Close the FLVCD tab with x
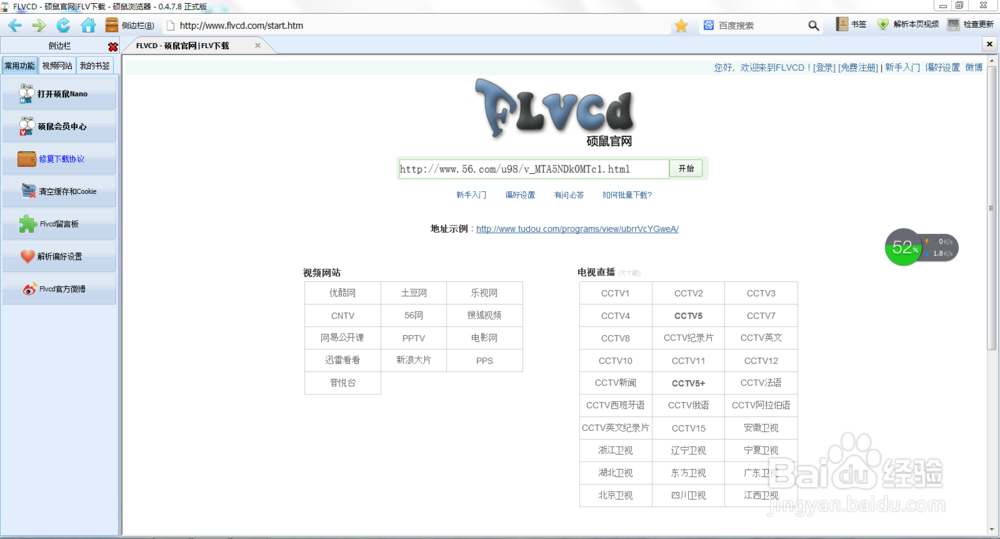The width and height of the screenshot is (1000, 539). point(258,45)
